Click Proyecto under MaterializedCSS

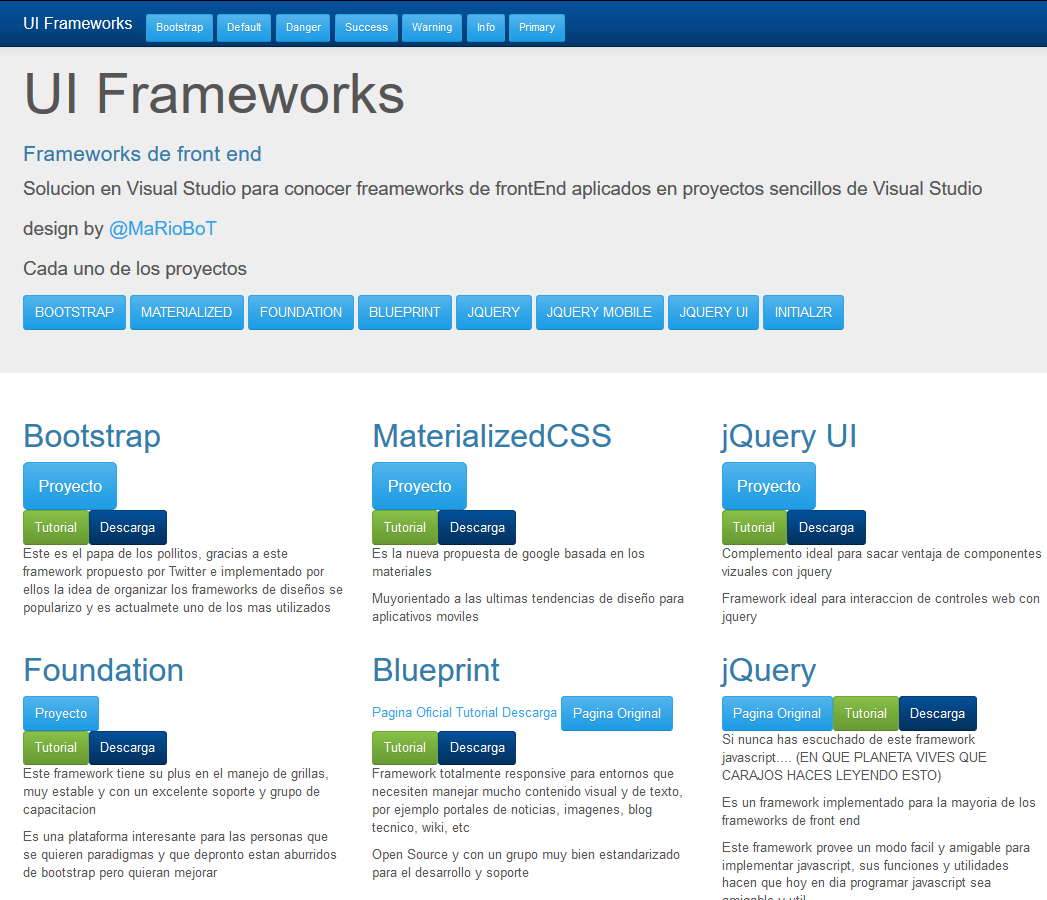click(419, 486)
